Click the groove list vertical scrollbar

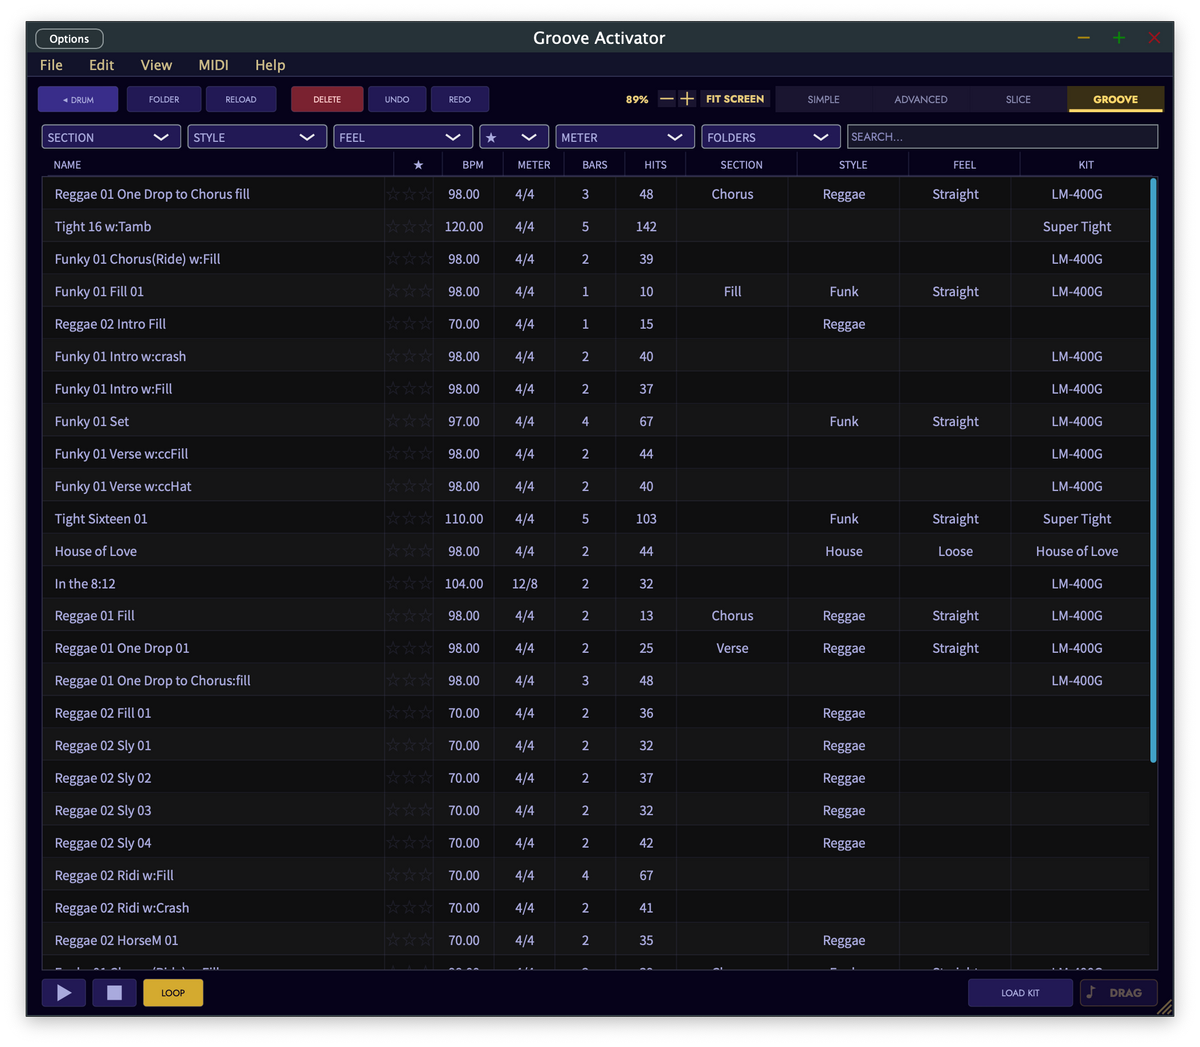[1154, 470]
